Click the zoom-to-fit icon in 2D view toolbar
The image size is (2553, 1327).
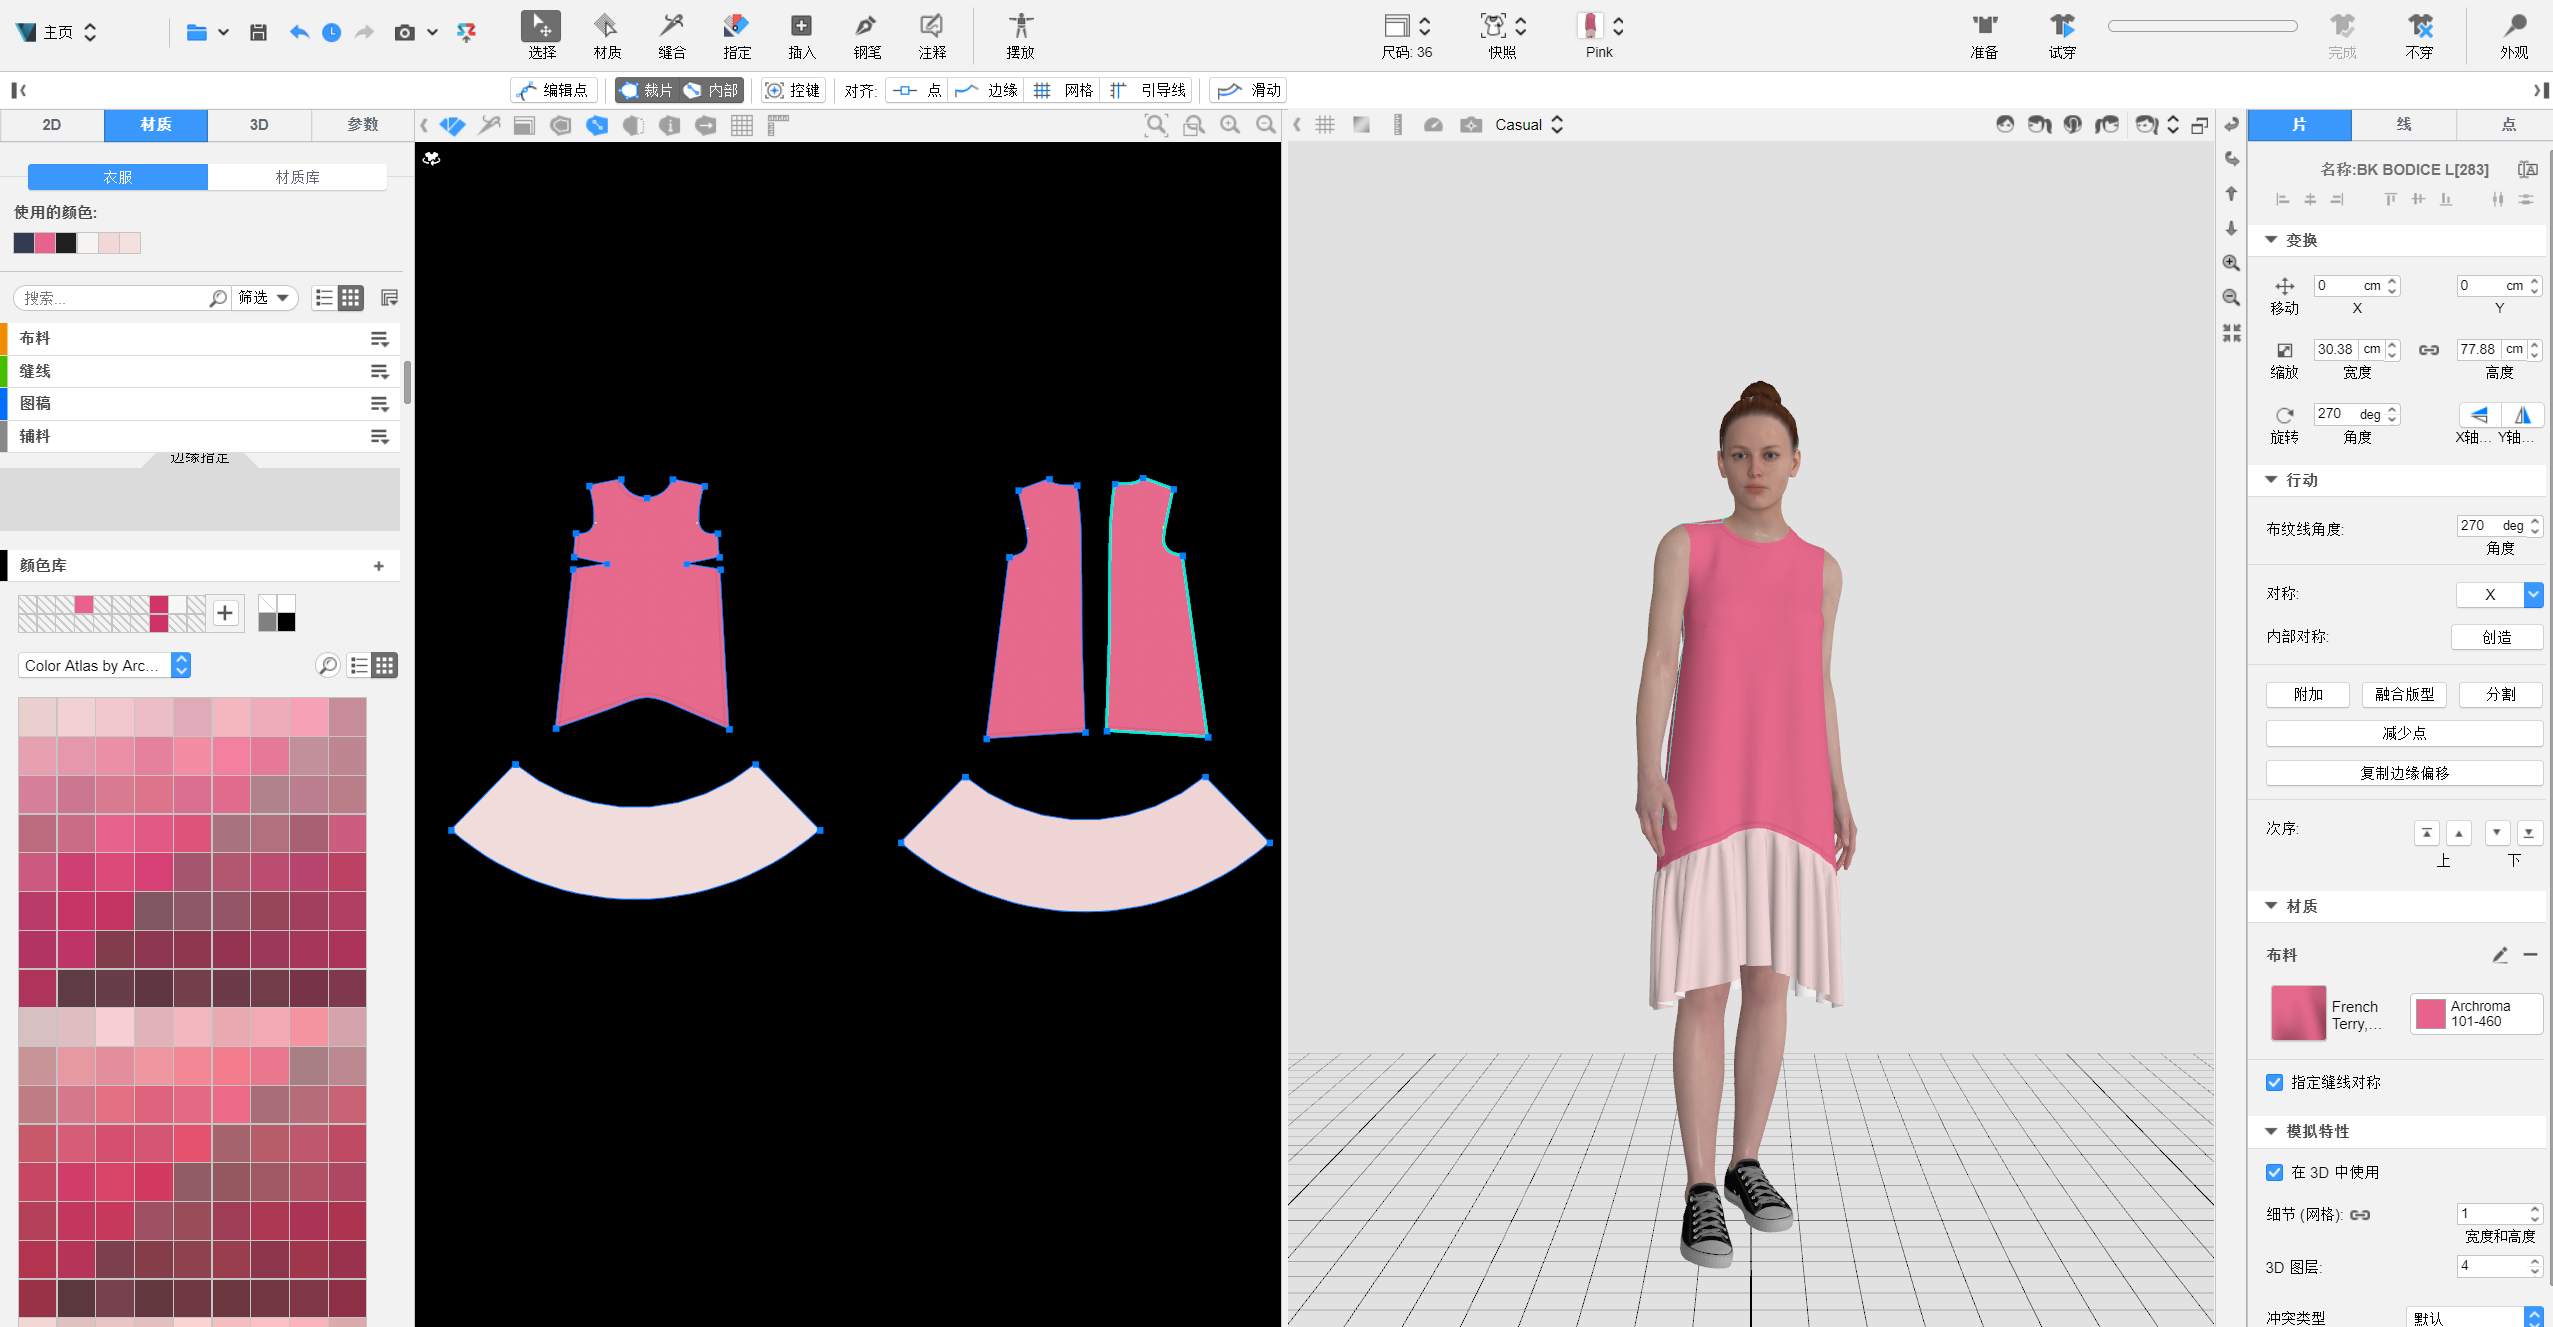tap(1156, 125)
